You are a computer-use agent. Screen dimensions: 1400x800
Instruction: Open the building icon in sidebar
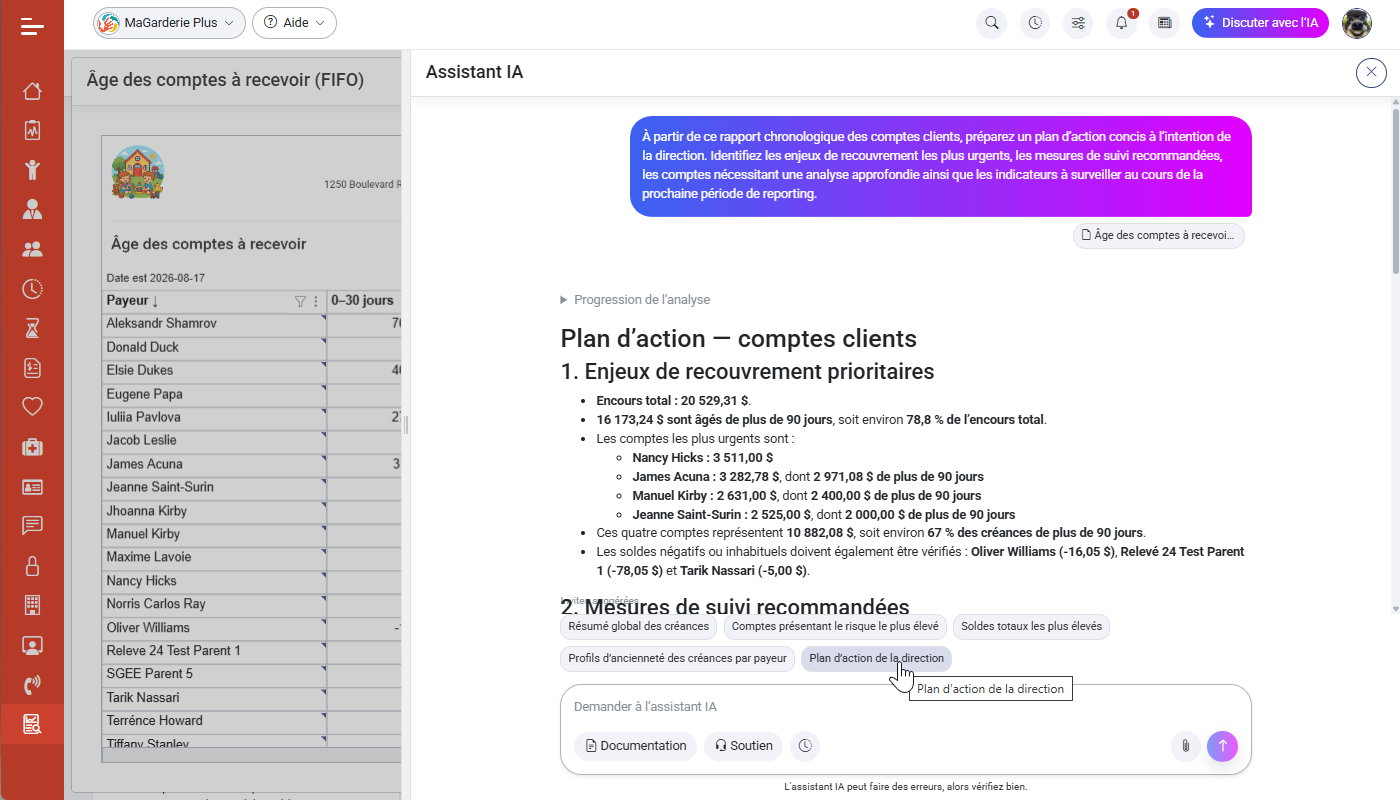(32, 604)
